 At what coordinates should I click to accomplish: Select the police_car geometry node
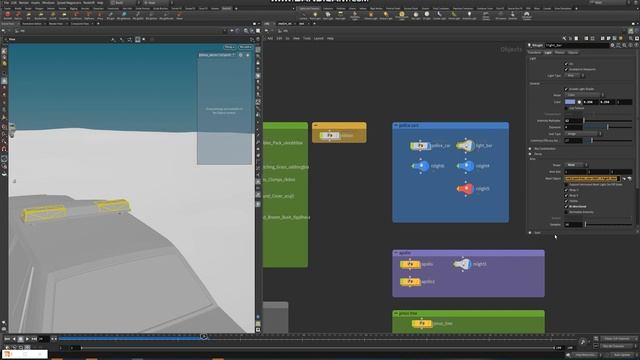tap(420, 145)
